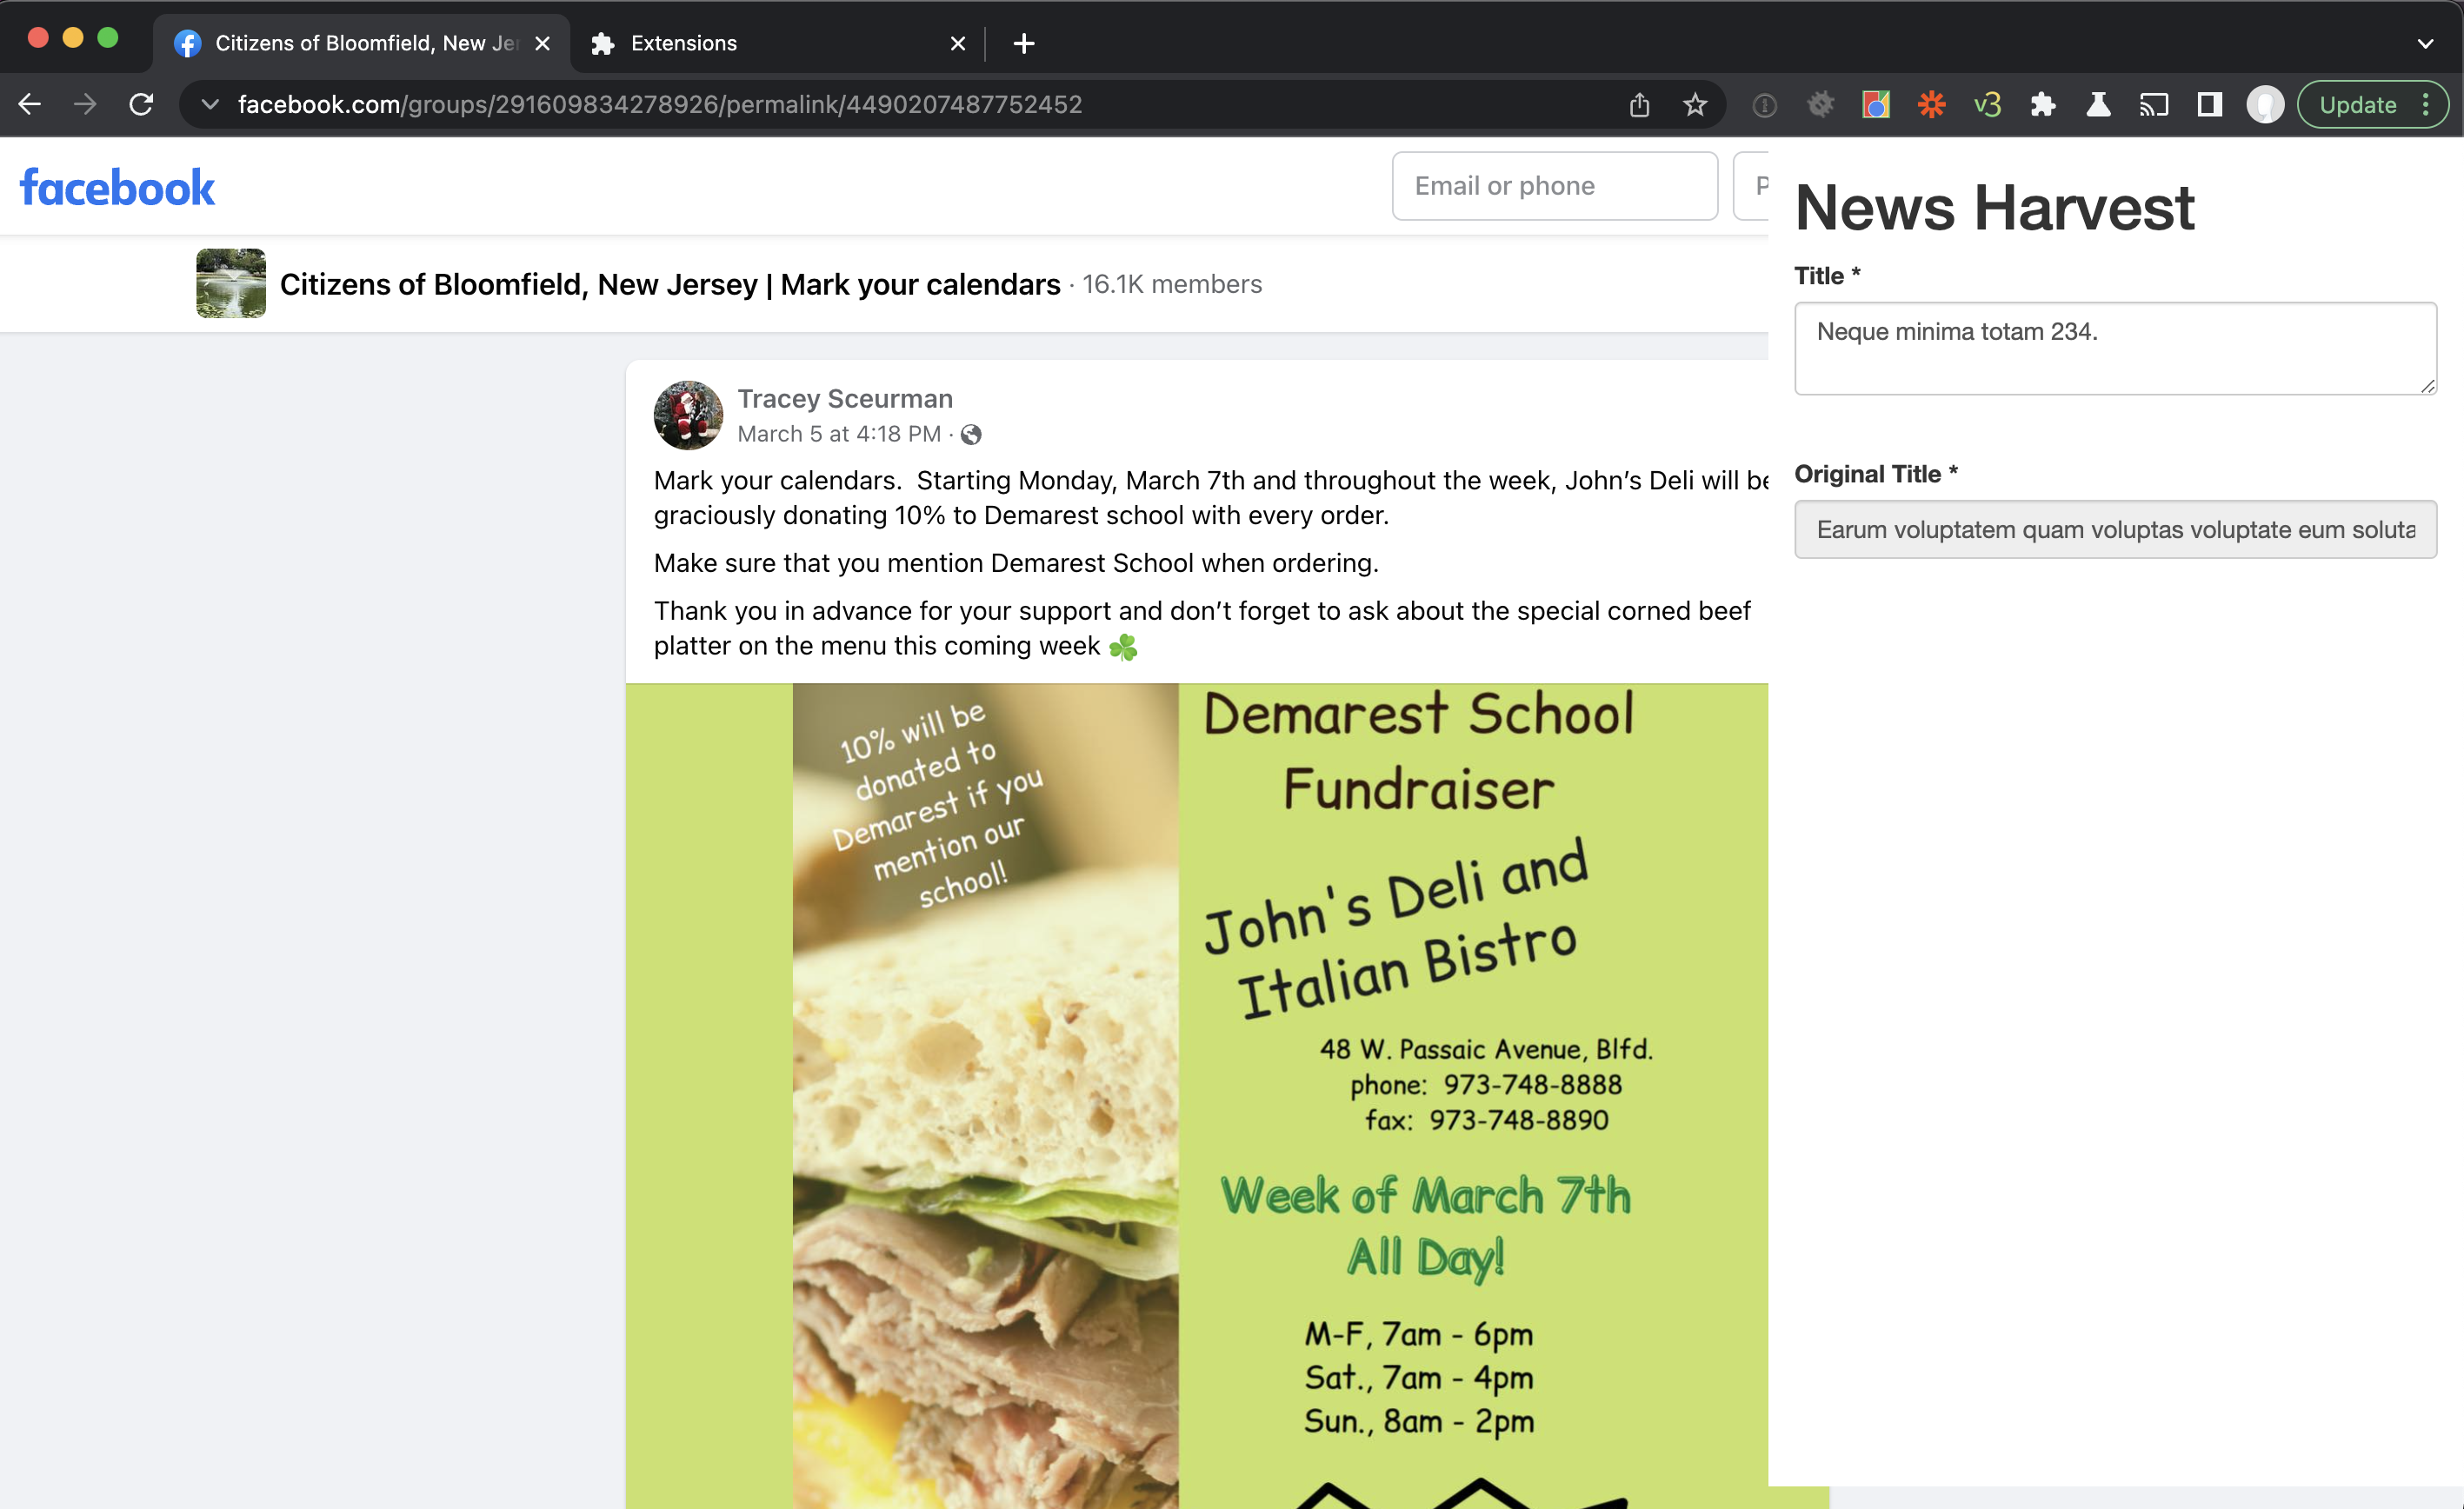Bookmark this page with the star icon
The height and width of the screenshot is (1509, 2464).
tap(1694, 105)
